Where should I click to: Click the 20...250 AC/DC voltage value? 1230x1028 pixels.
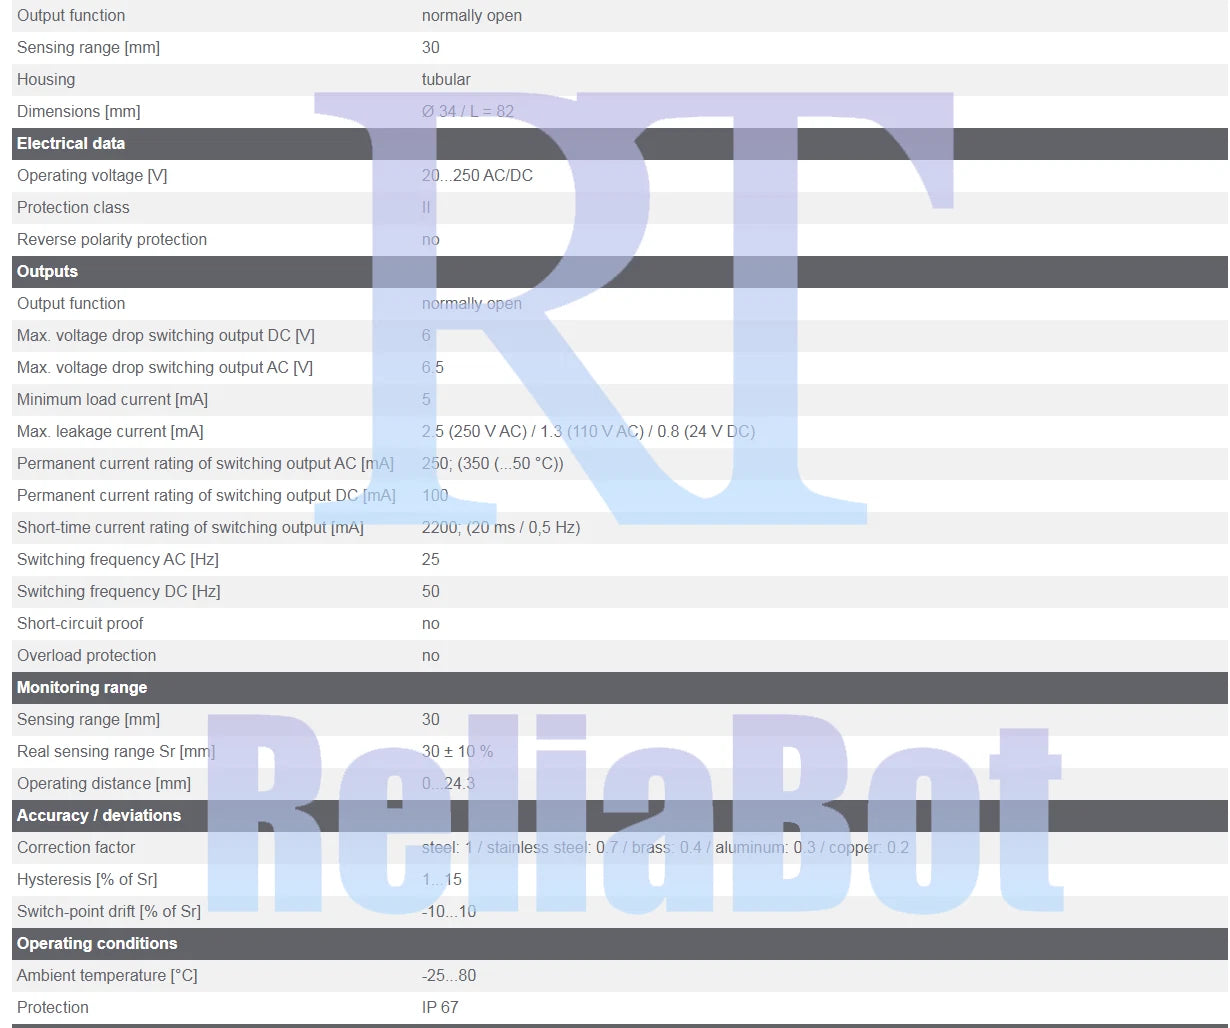click(477, 176)
